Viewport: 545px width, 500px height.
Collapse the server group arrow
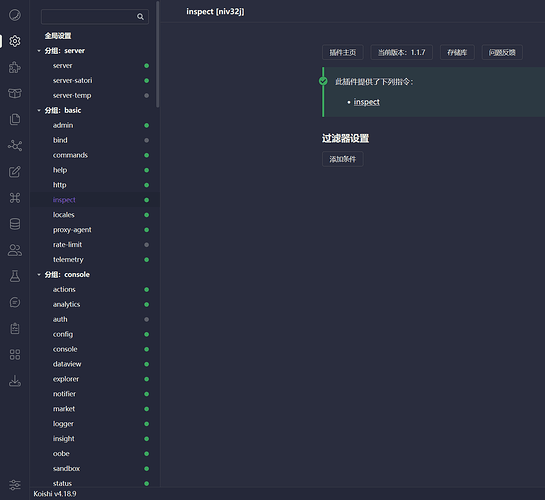(39, 51)
